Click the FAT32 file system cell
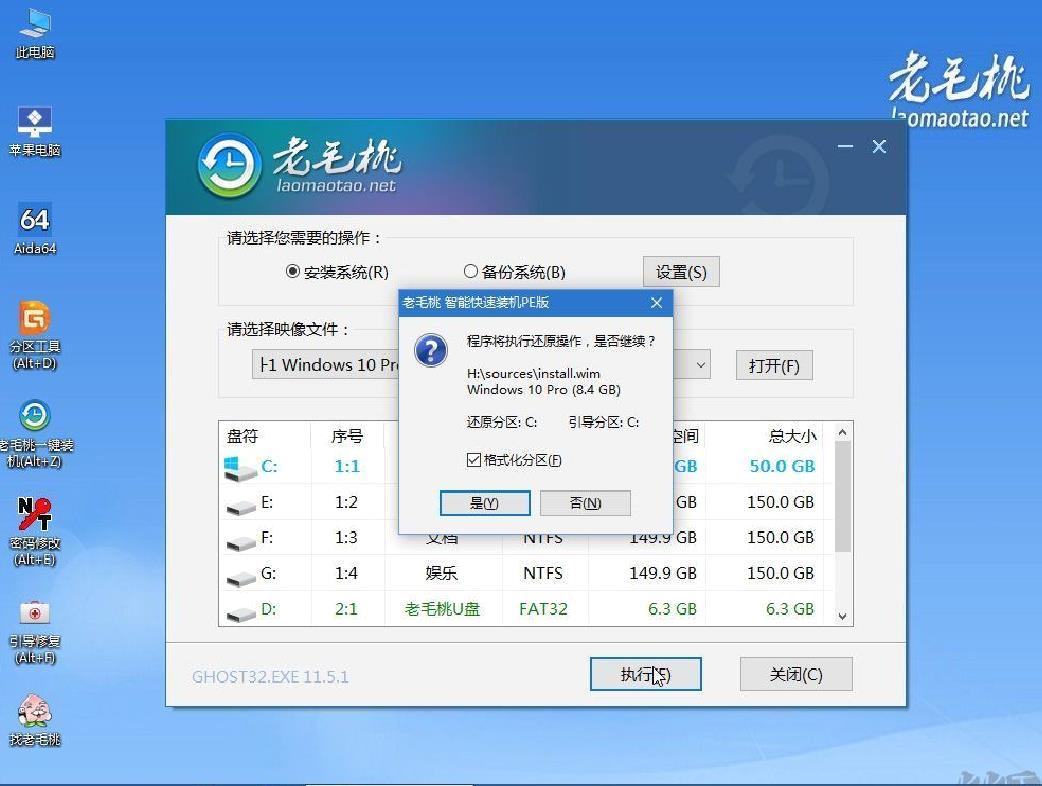This screenshot has height=786, width=1042. (x=543, y=609)
